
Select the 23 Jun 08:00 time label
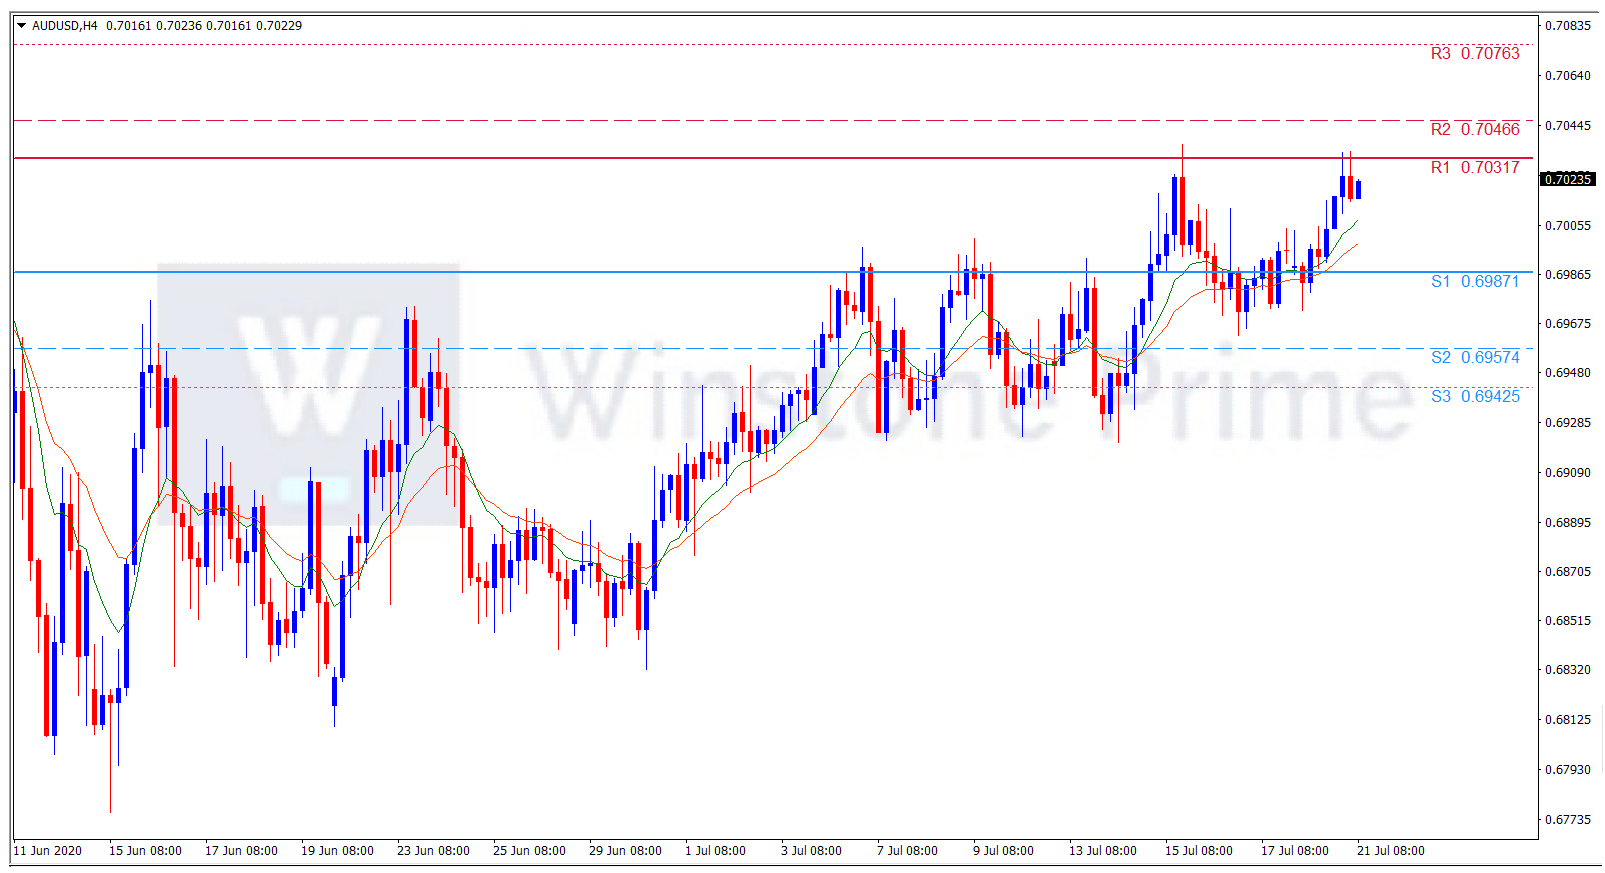[x=433, y=851]
